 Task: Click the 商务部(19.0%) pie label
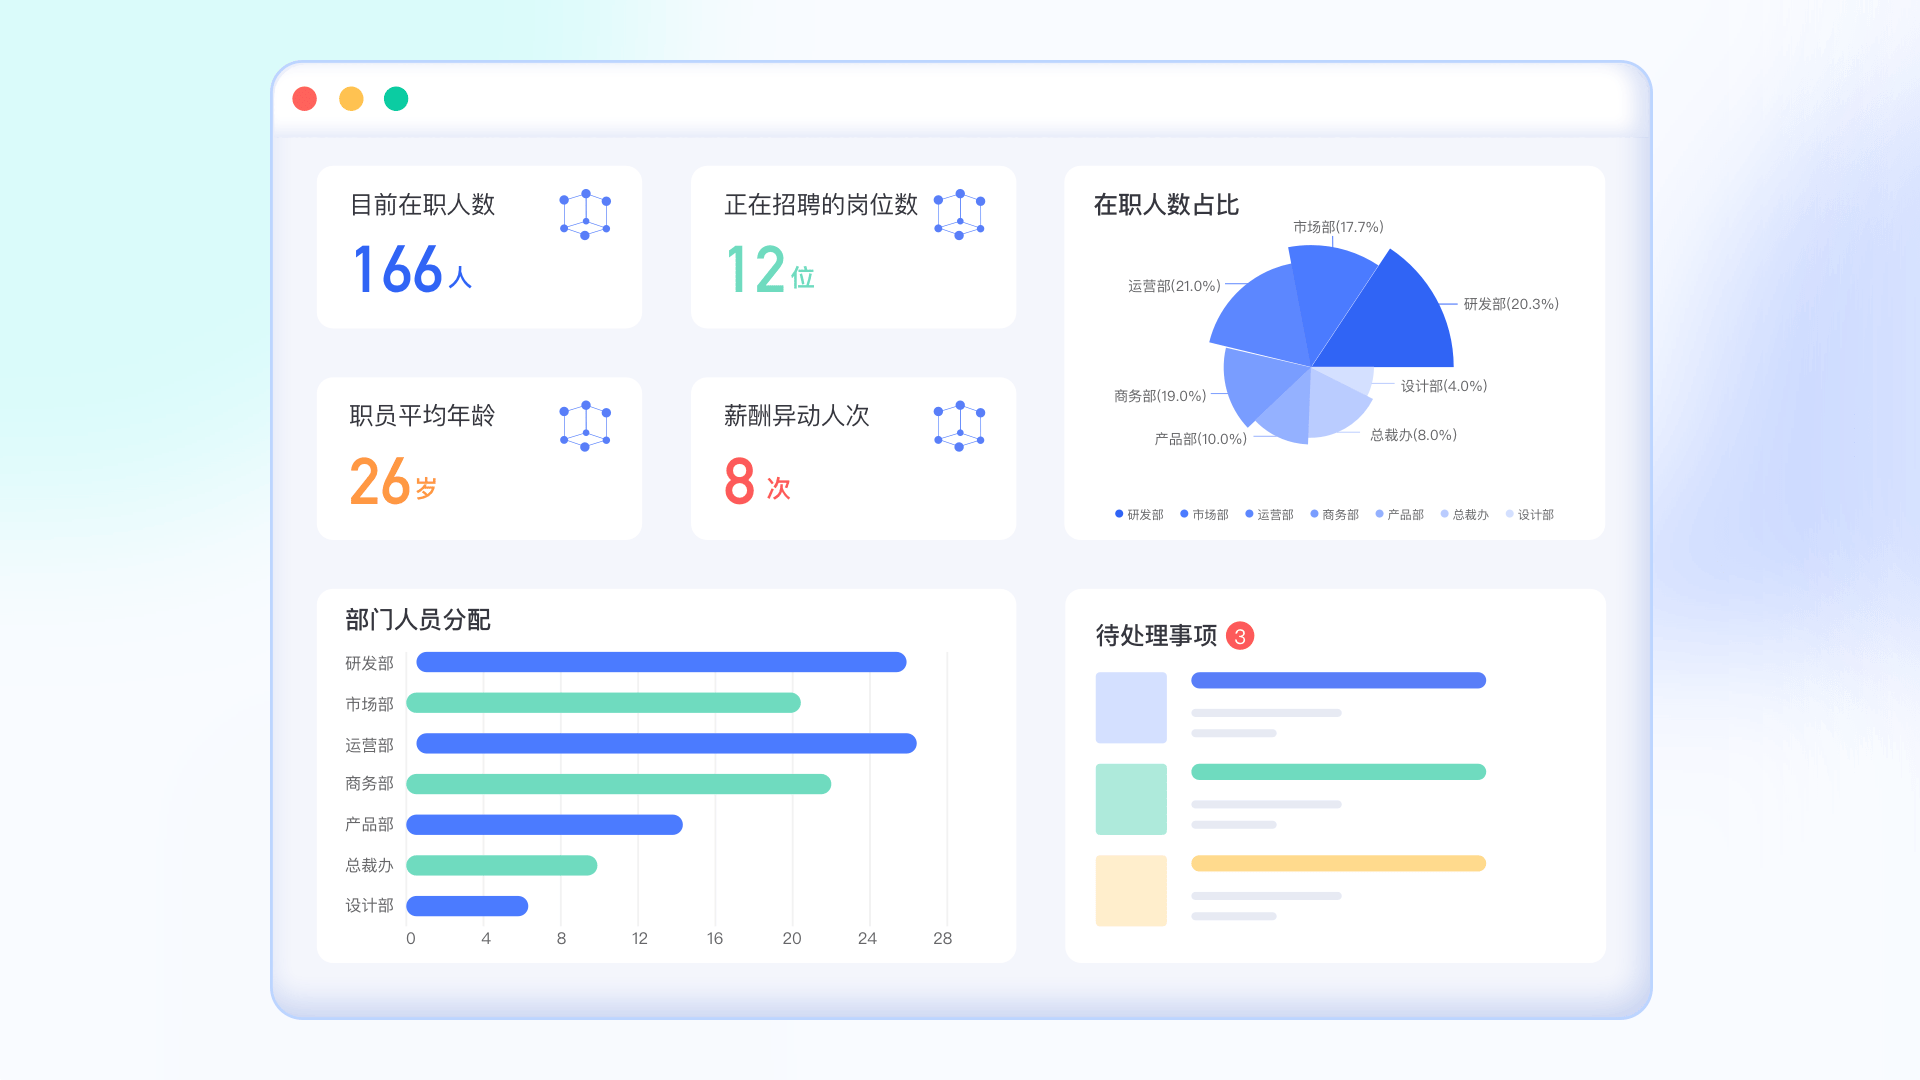click(1160, 396)
